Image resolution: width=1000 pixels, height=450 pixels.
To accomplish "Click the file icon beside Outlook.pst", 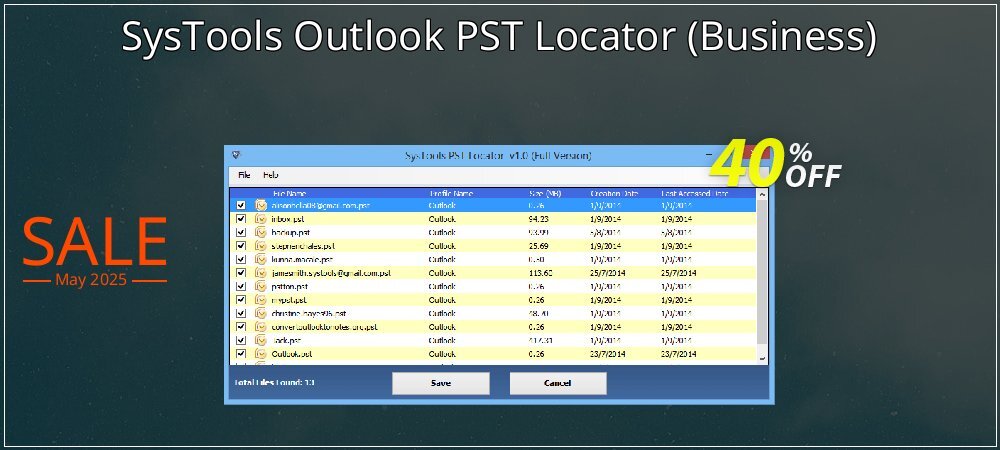I will click(260, 354).
